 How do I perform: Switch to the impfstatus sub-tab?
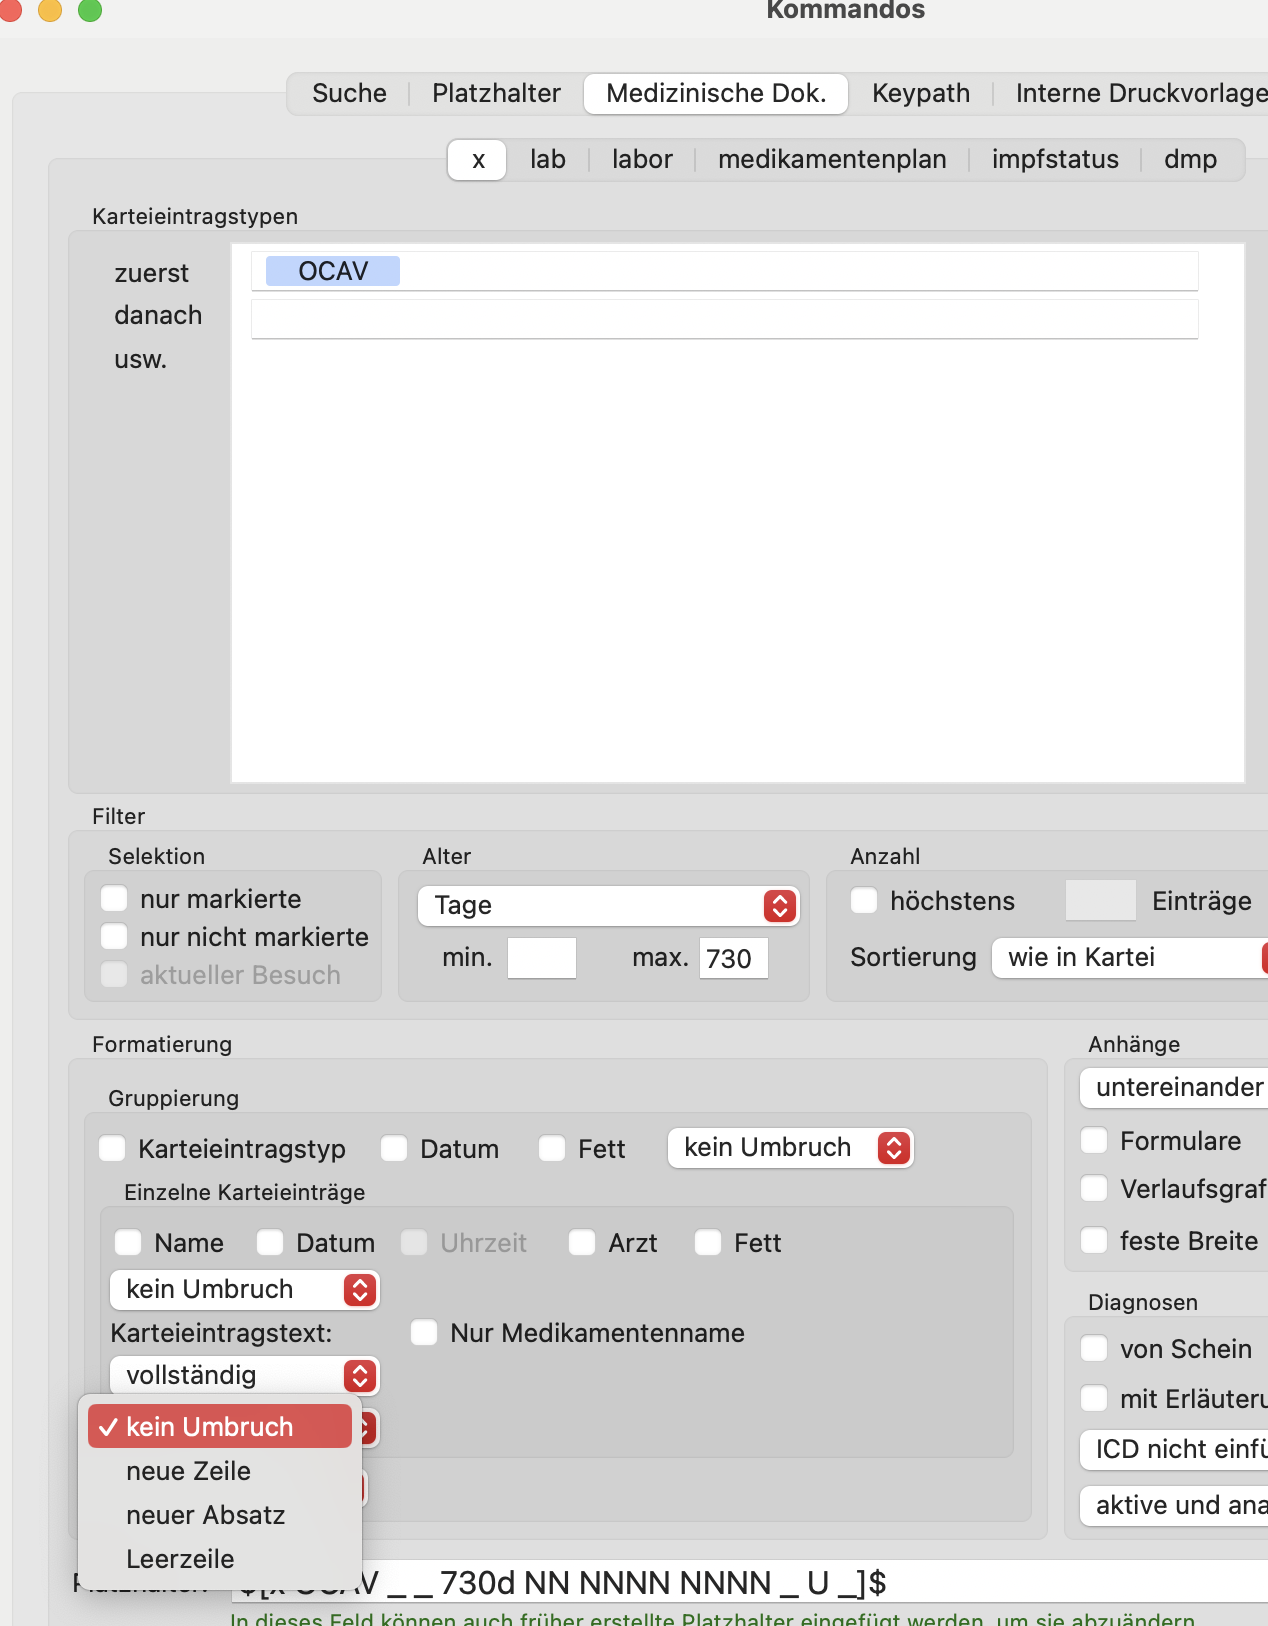click(x=1055, y=159)
